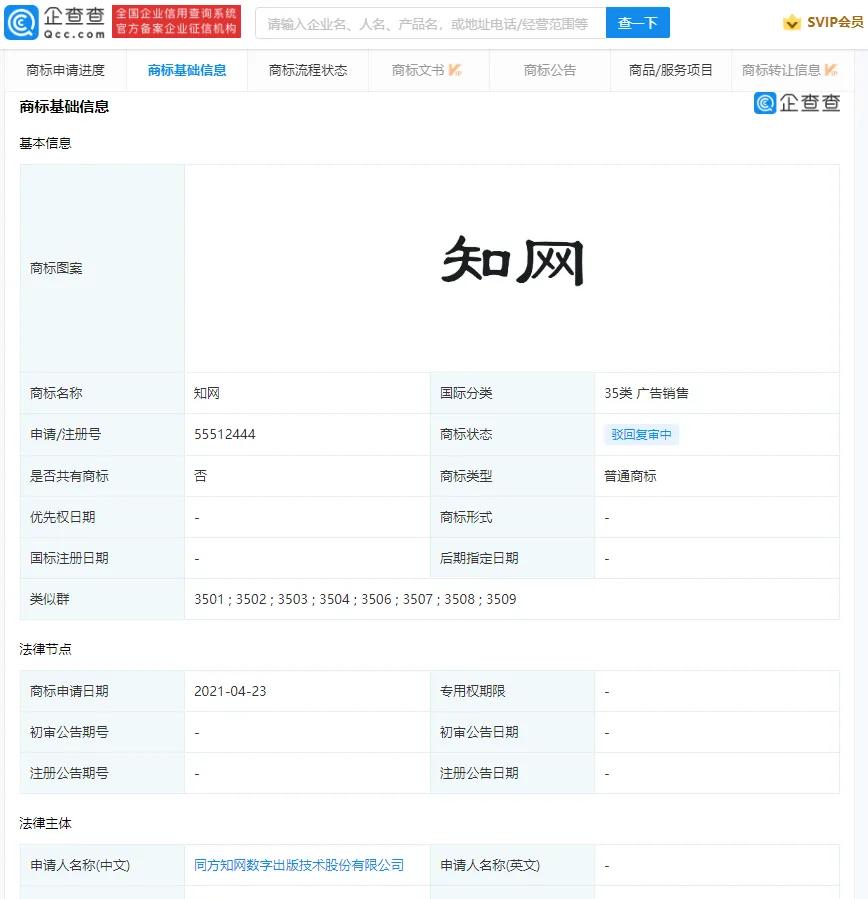The width and height of the screenshot is (868, 899).
Task: Click the 申请/注册号 label
Action: tap(65, 435)
